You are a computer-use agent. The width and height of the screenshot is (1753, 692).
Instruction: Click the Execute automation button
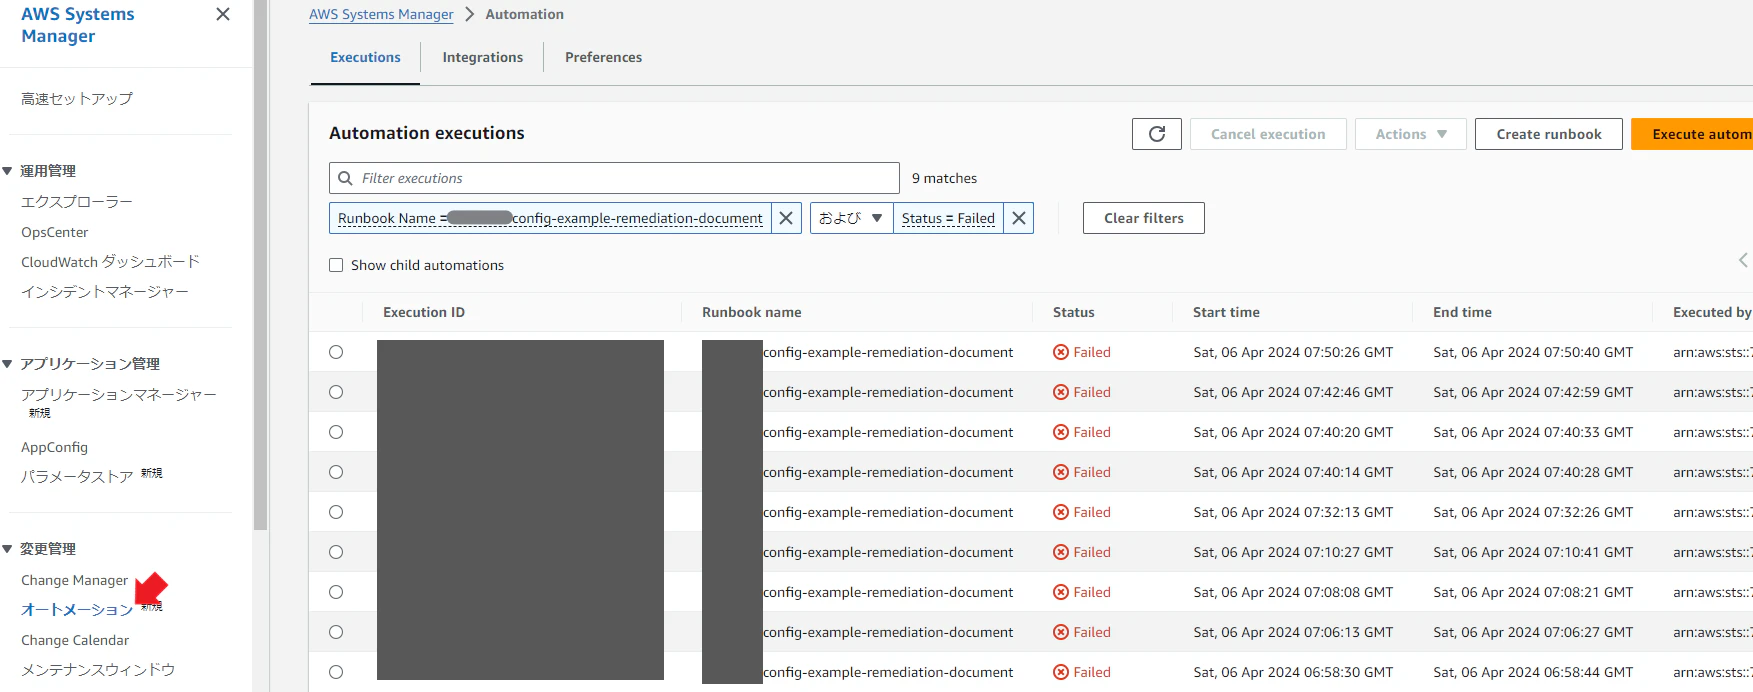[1692, 134]
